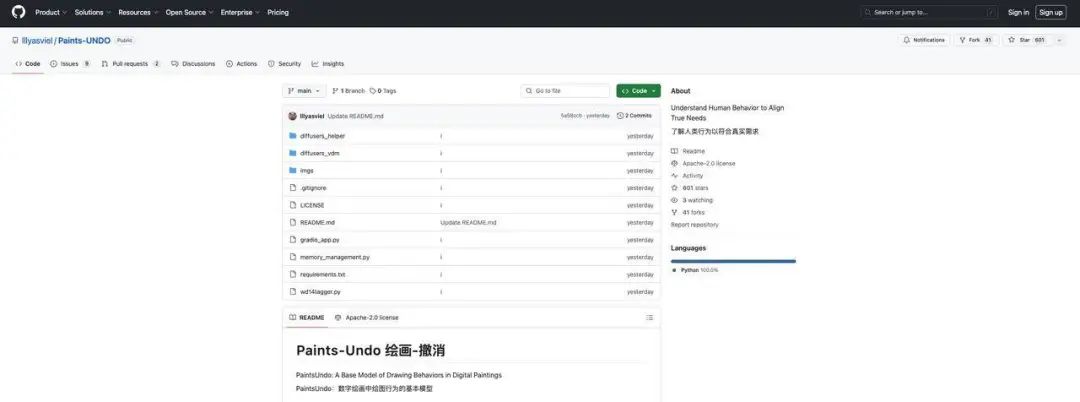Screen dimensions: 1080x402
Task: Expand the Enterprise menu
Action: (x=240, y=12)
